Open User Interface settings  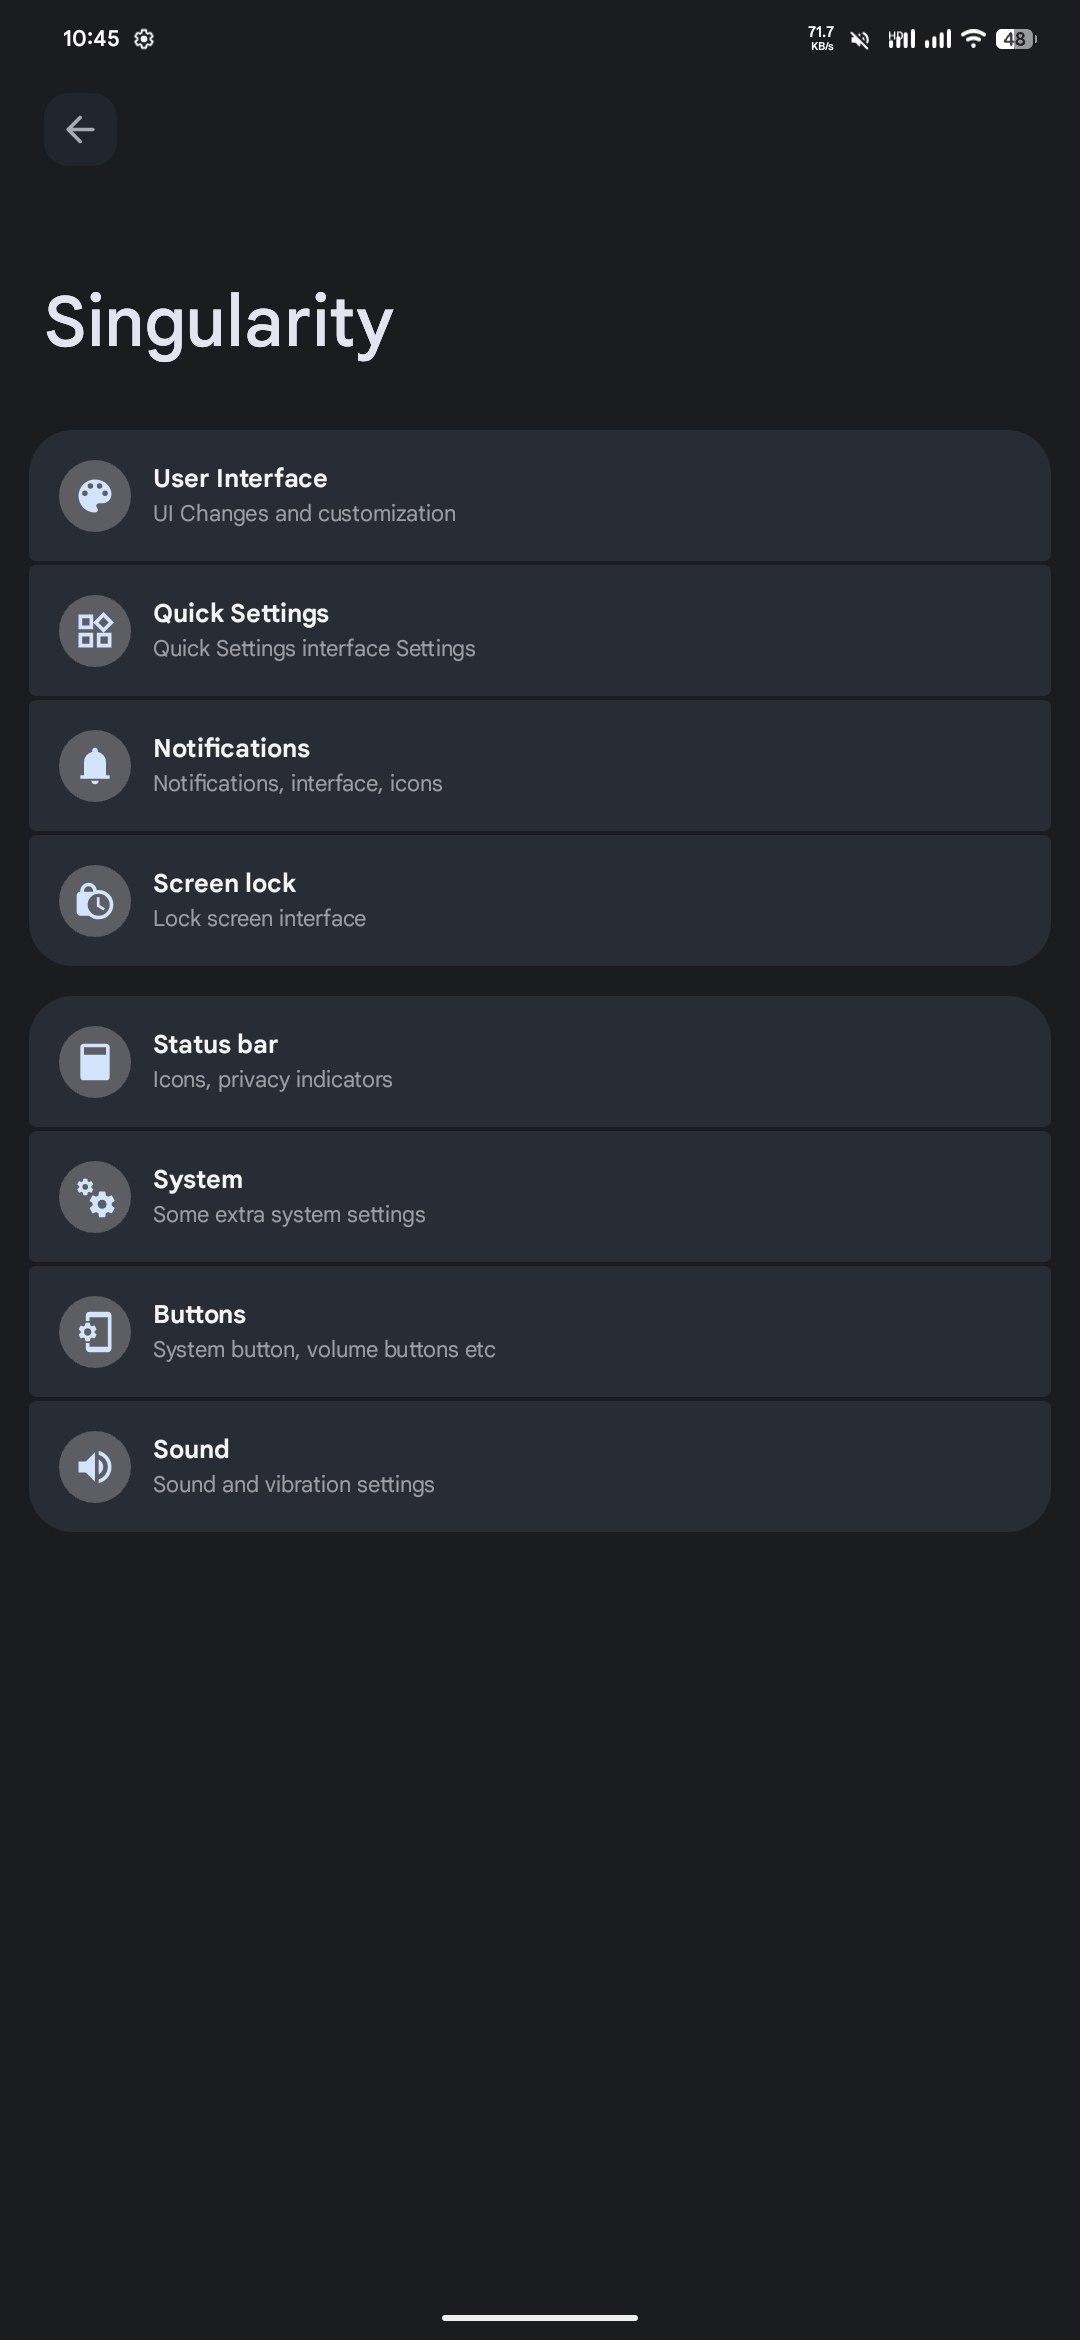click(540, 496)
